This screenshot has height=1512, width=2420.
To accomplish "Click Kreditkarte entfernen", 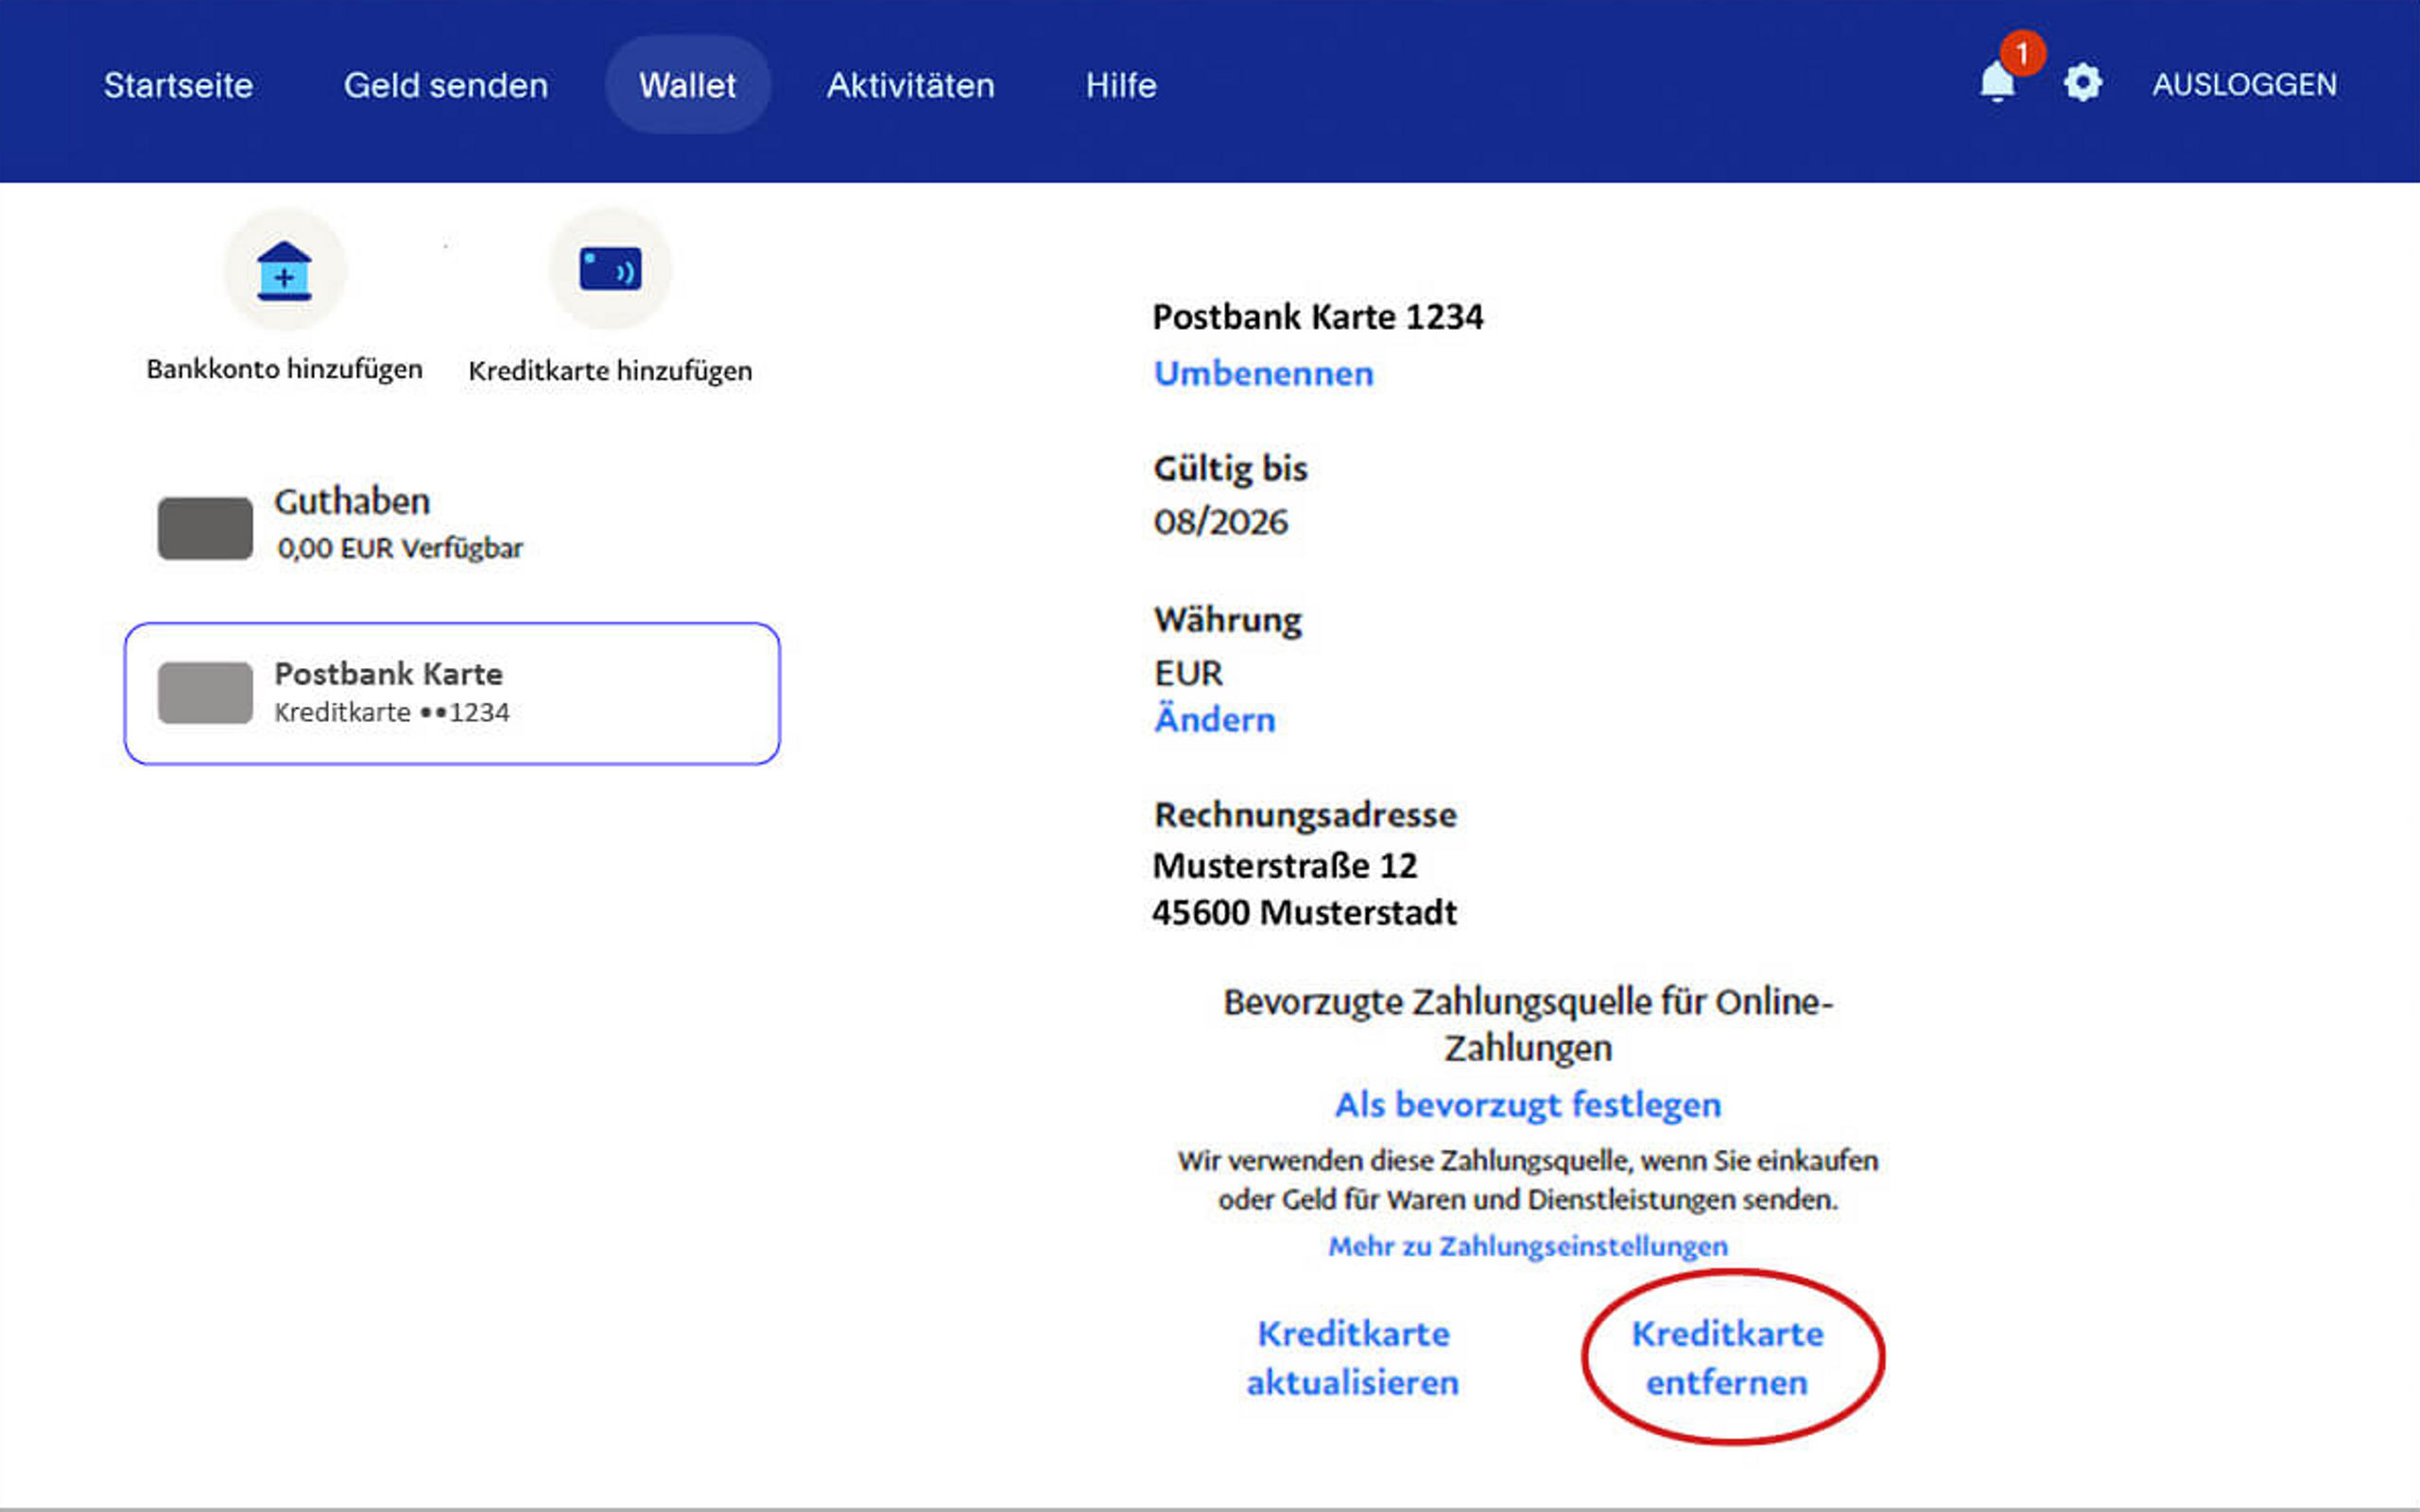I will click(1727, 1358).
